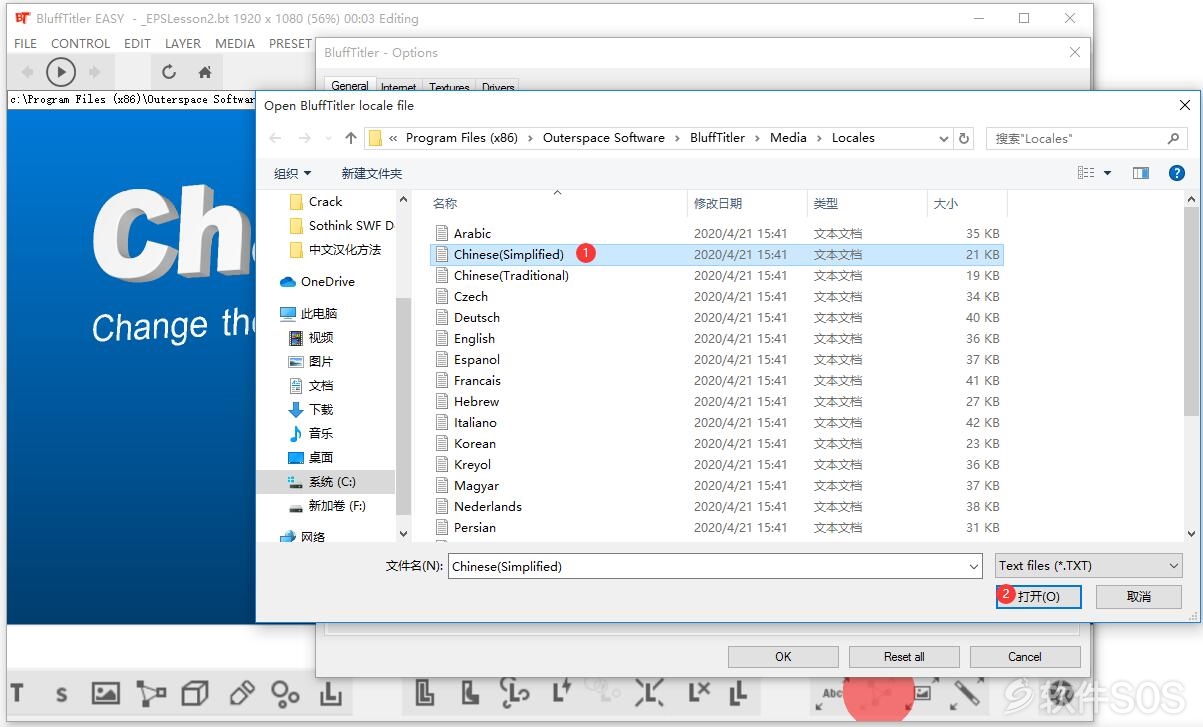Click the reload arrow icon in BluffTitler toolbar
The image size is (1203, 727).
(x=169, y=72)
